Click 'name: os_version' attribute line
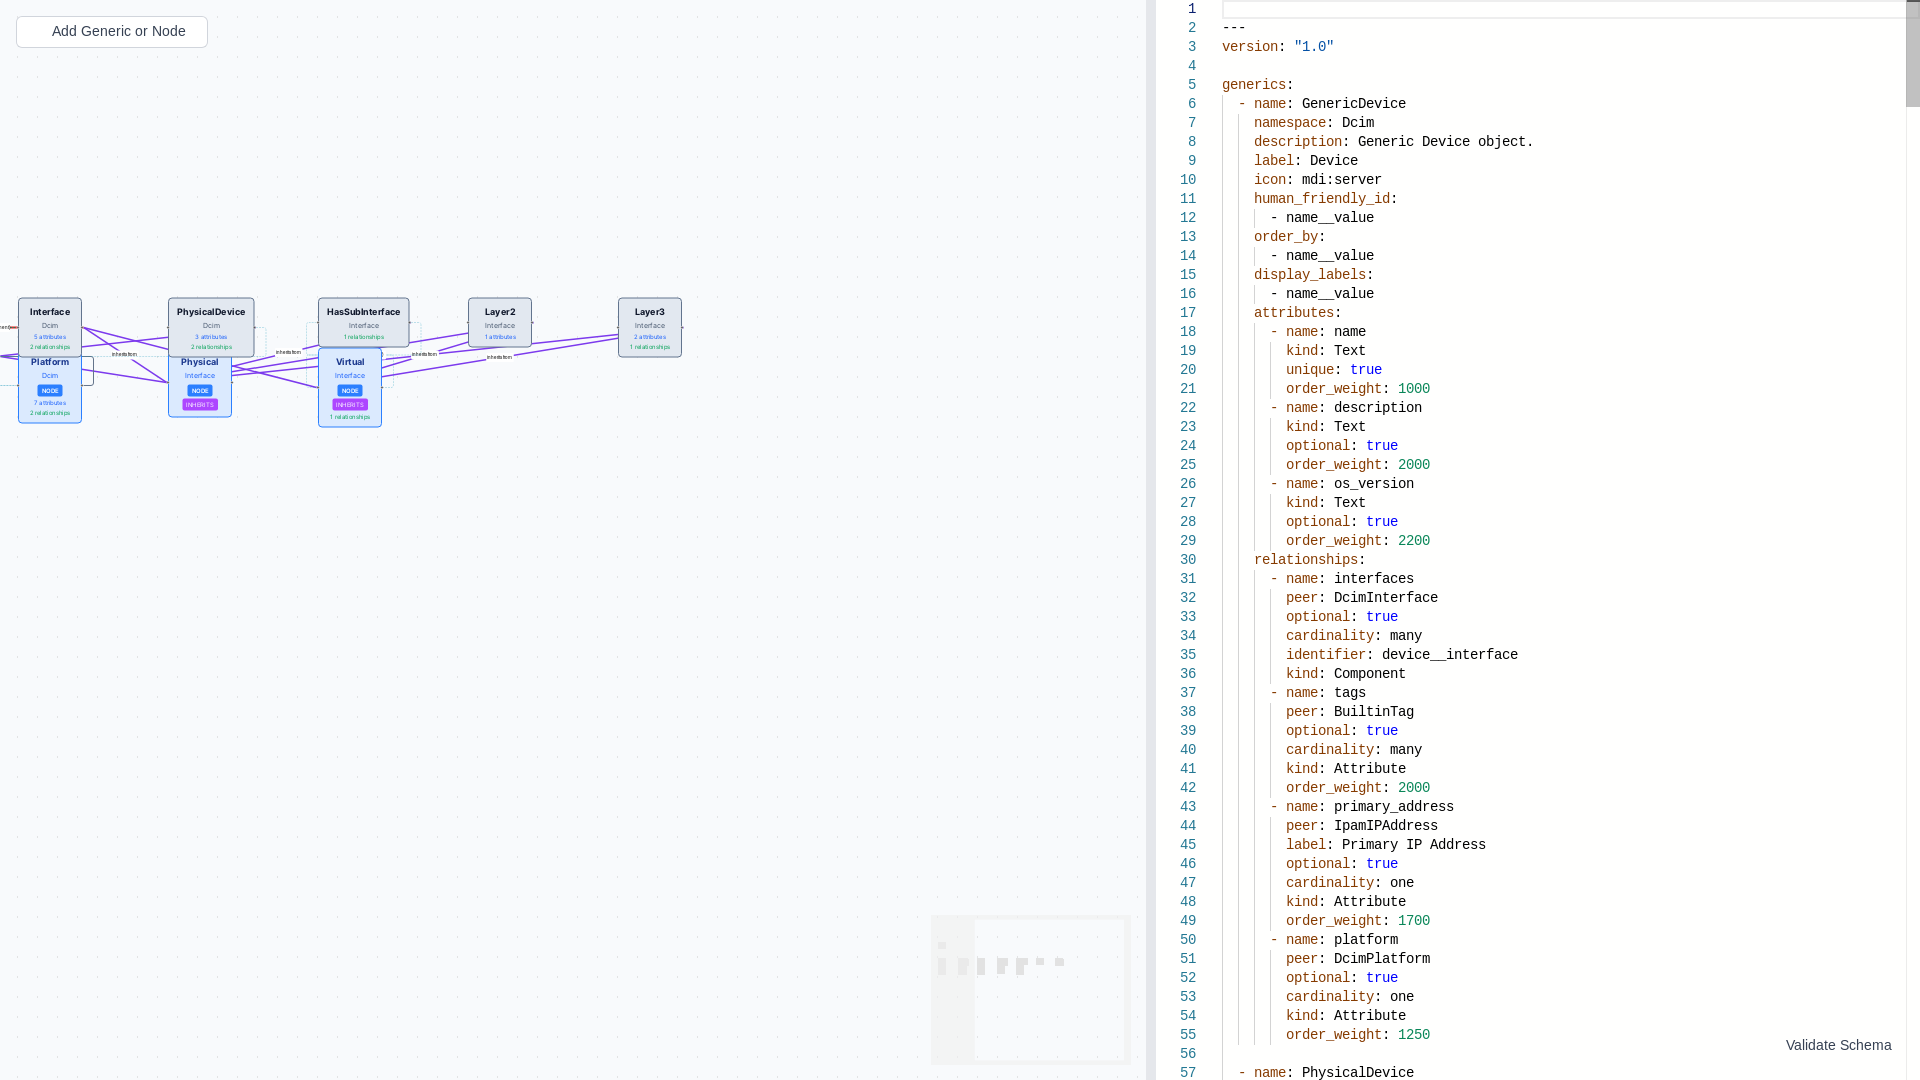1920x1080 pixels. pos(1350,484)
